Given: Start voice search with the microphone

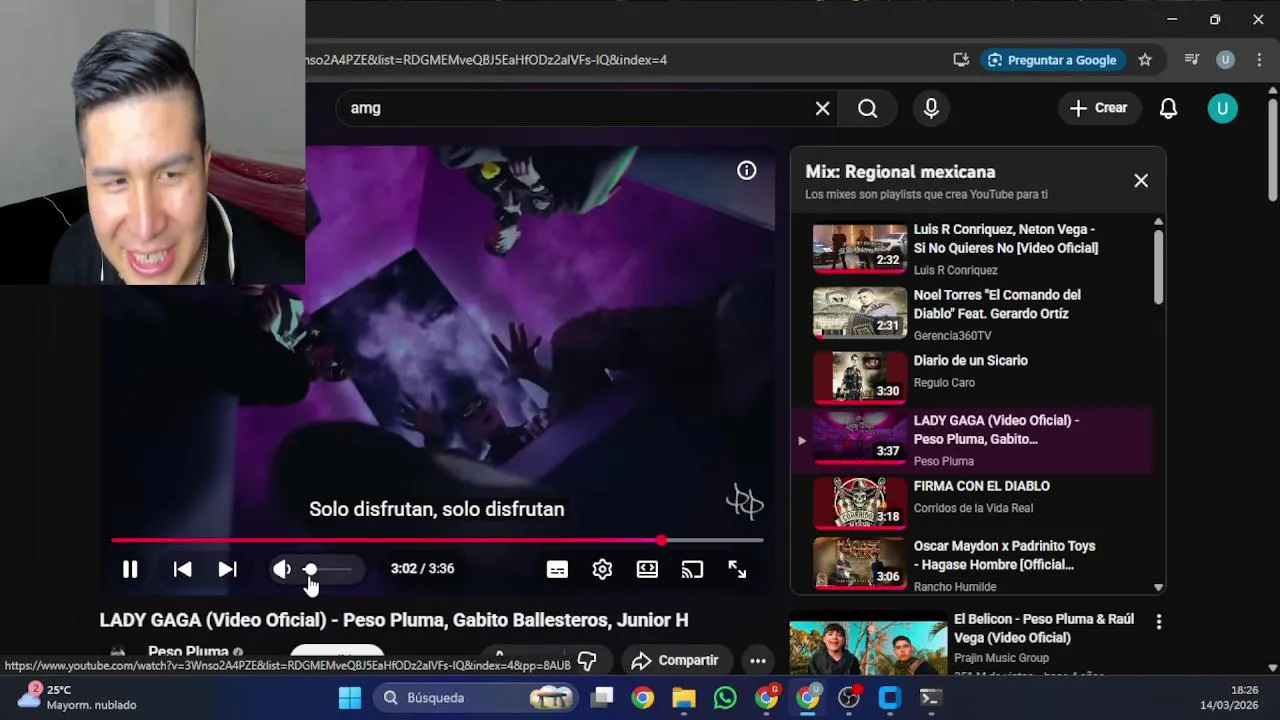Looking at the screenshot, I should pyautogui.click(x=931, y=108).
